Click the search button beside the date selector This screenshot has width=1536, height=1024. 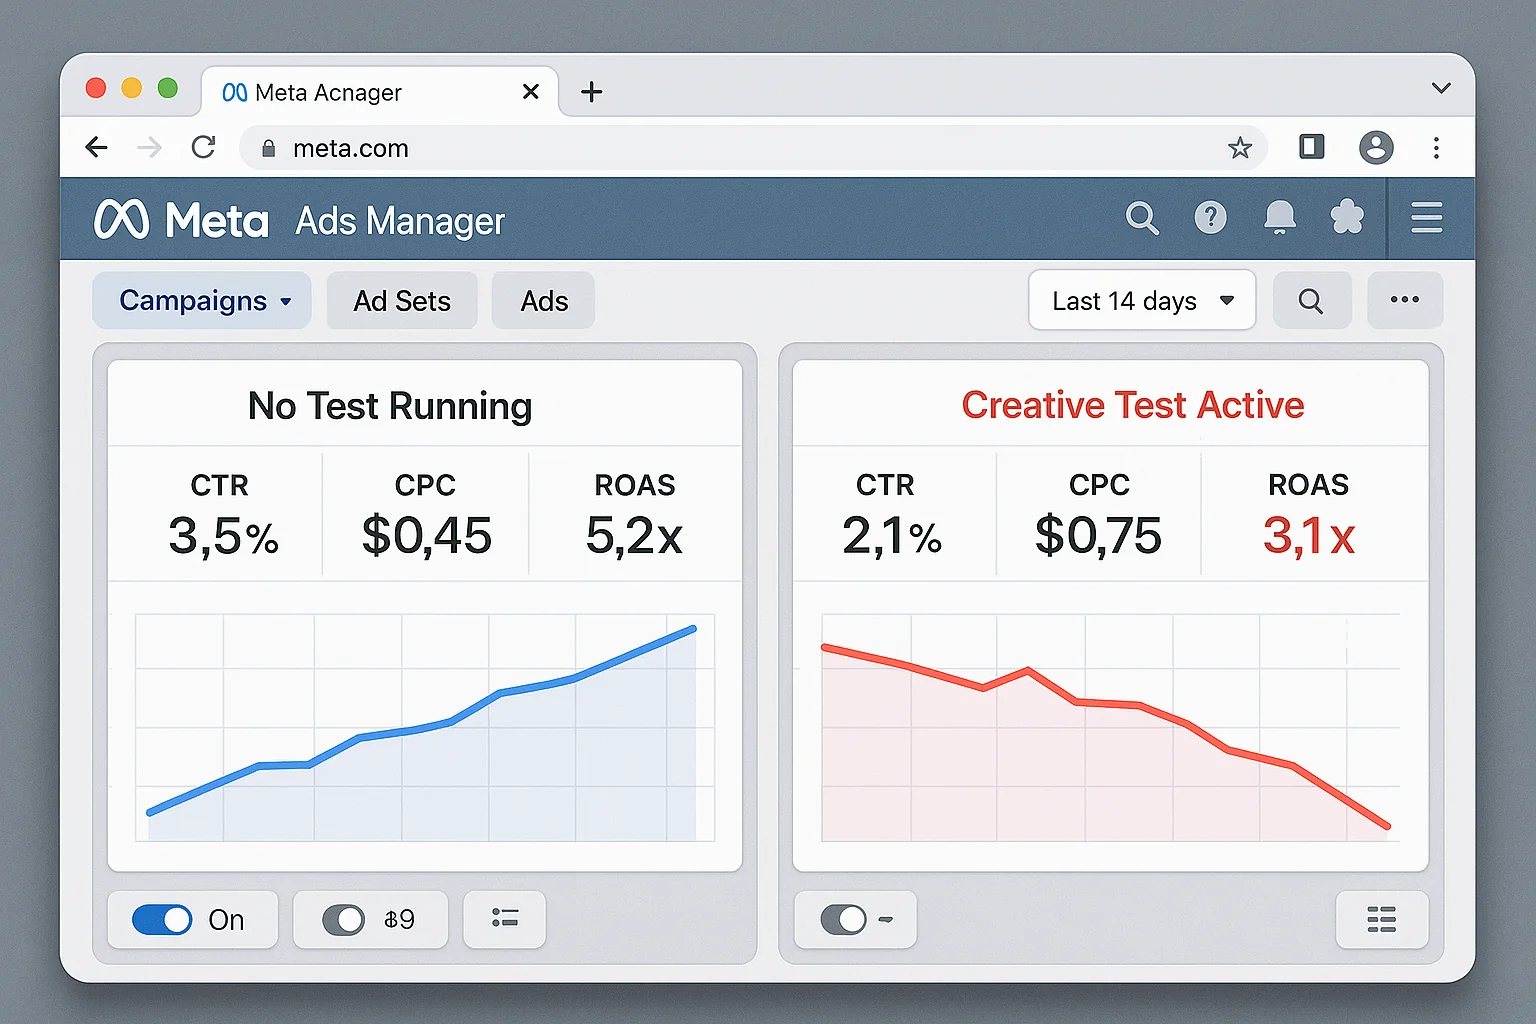[x=1311, y=300]
